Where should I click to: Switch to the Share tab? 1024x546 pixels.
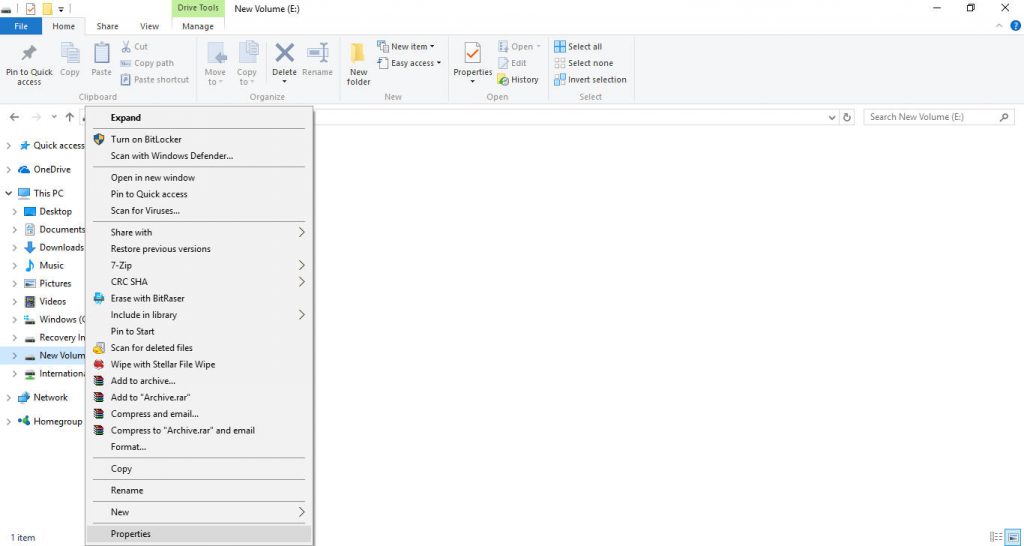pos(107,26)
